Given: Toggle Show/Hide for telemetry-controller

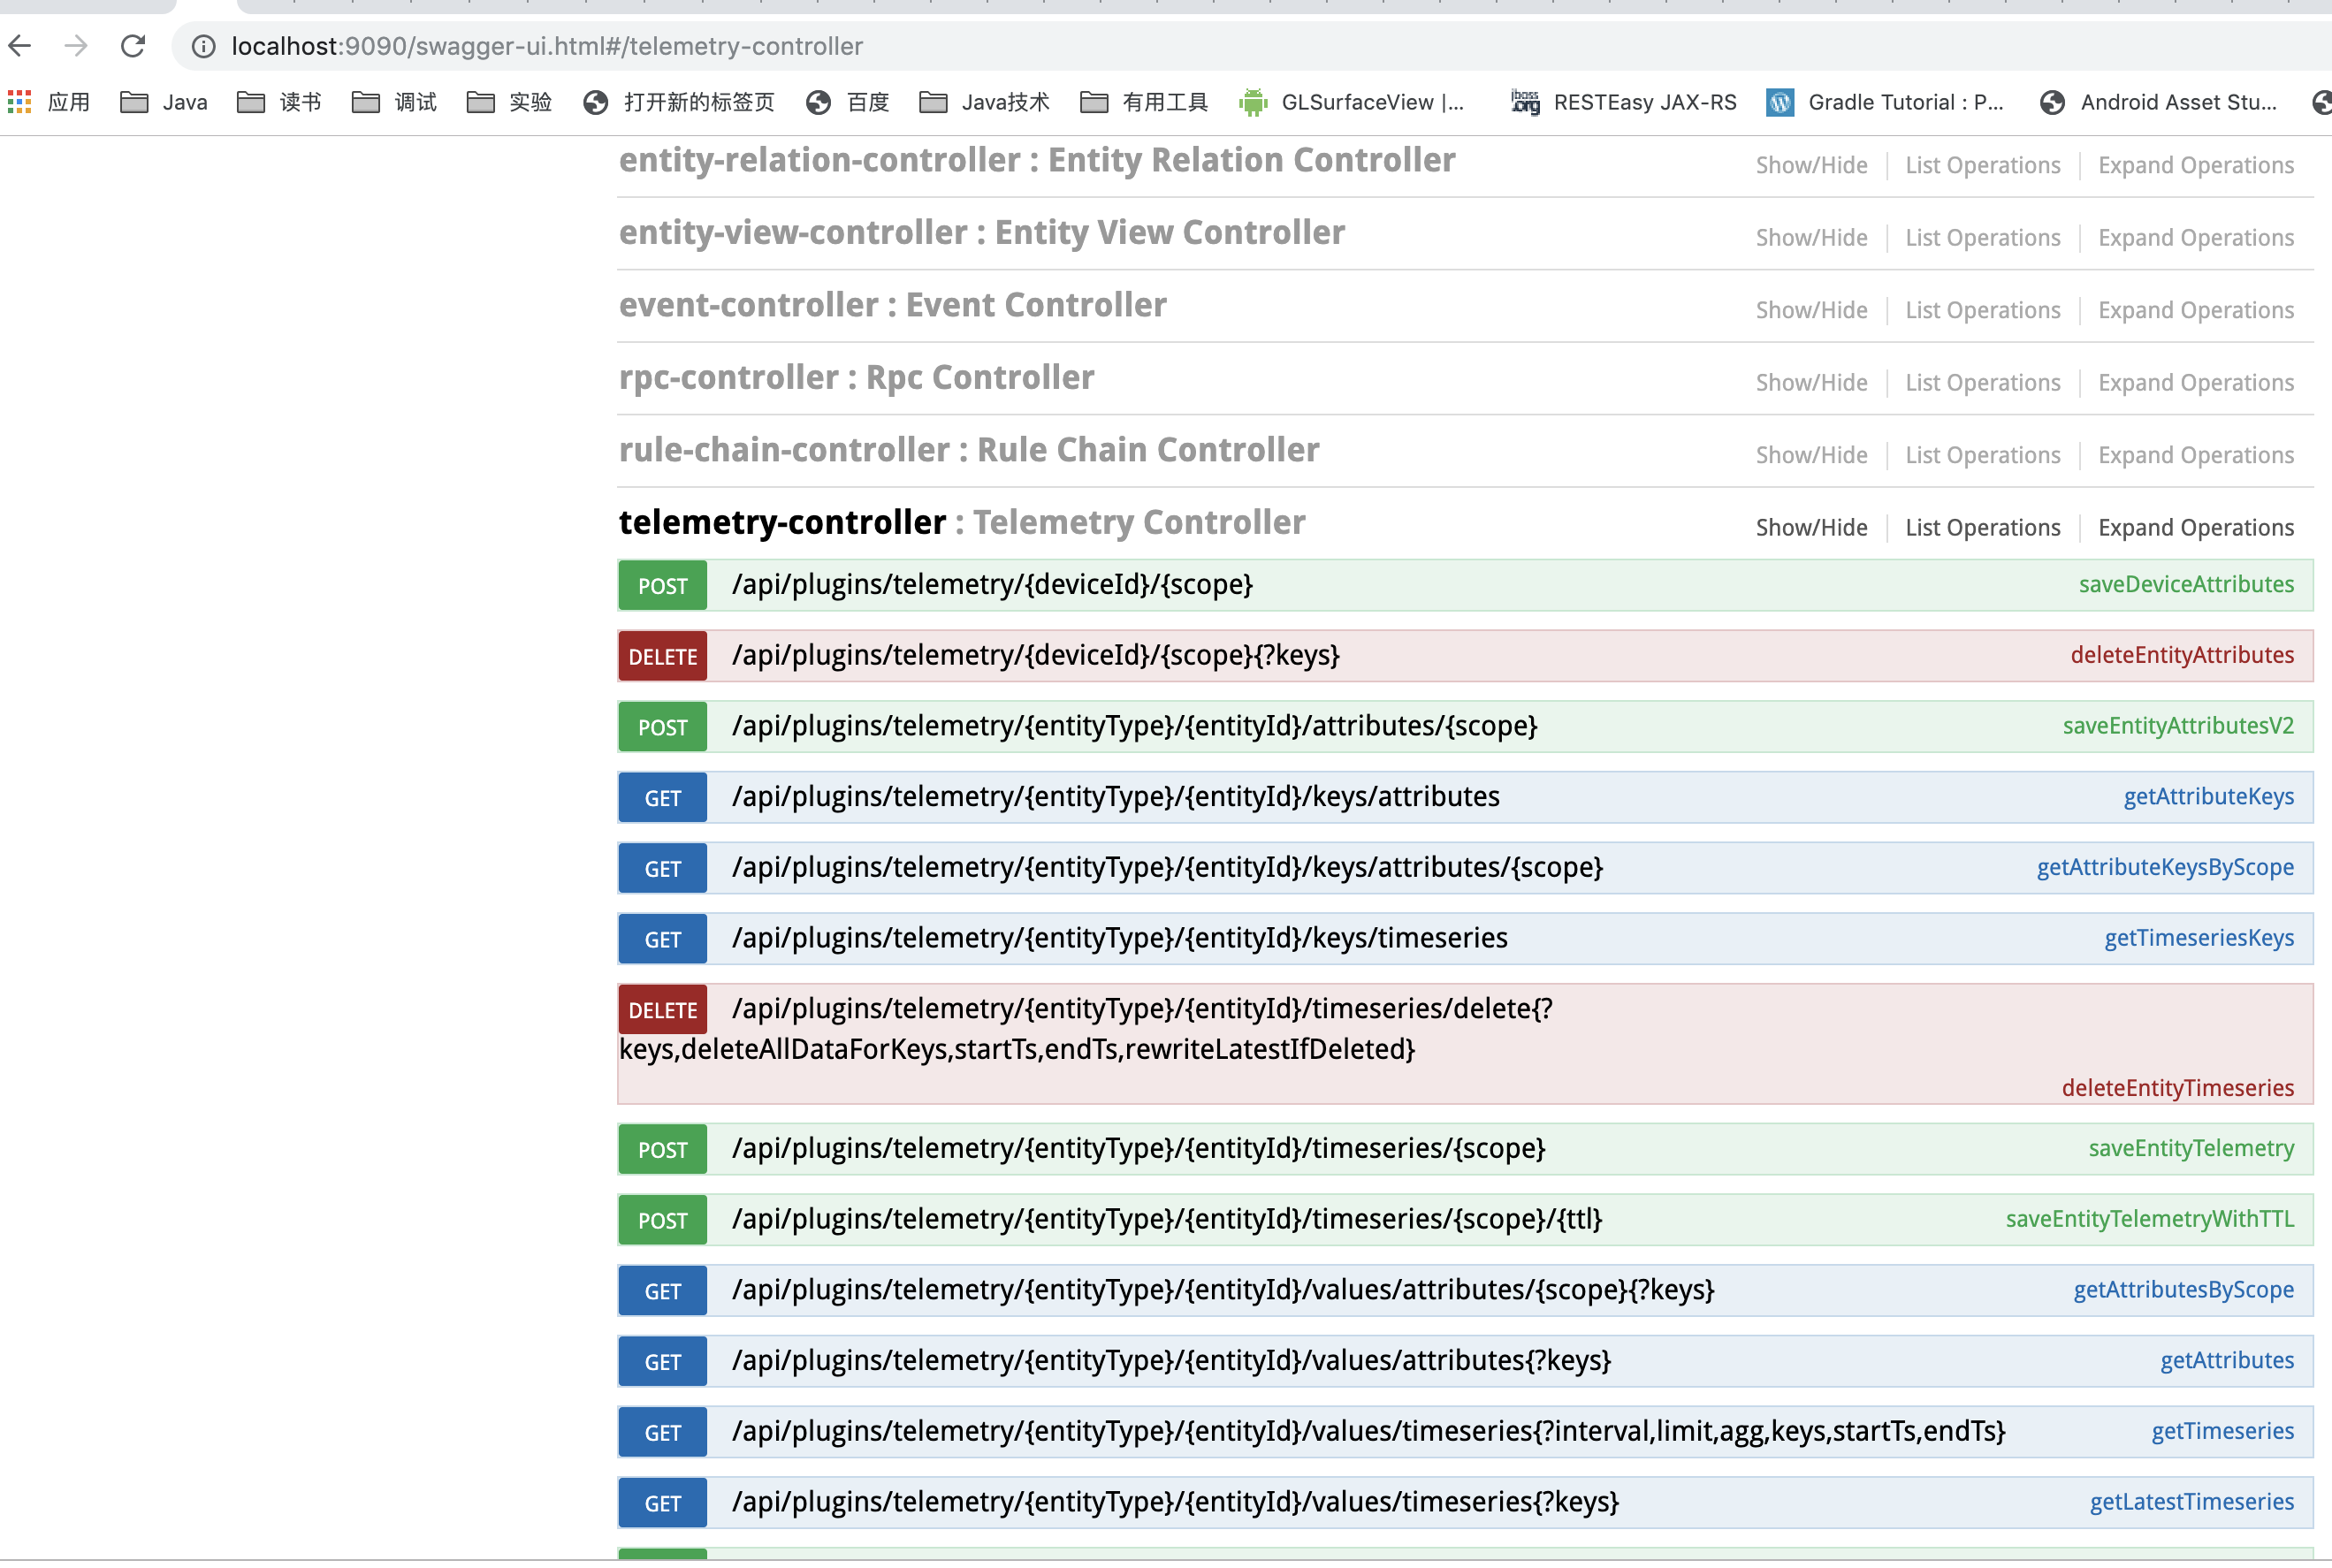Looking at the screenshot, I should (1811, 527).
